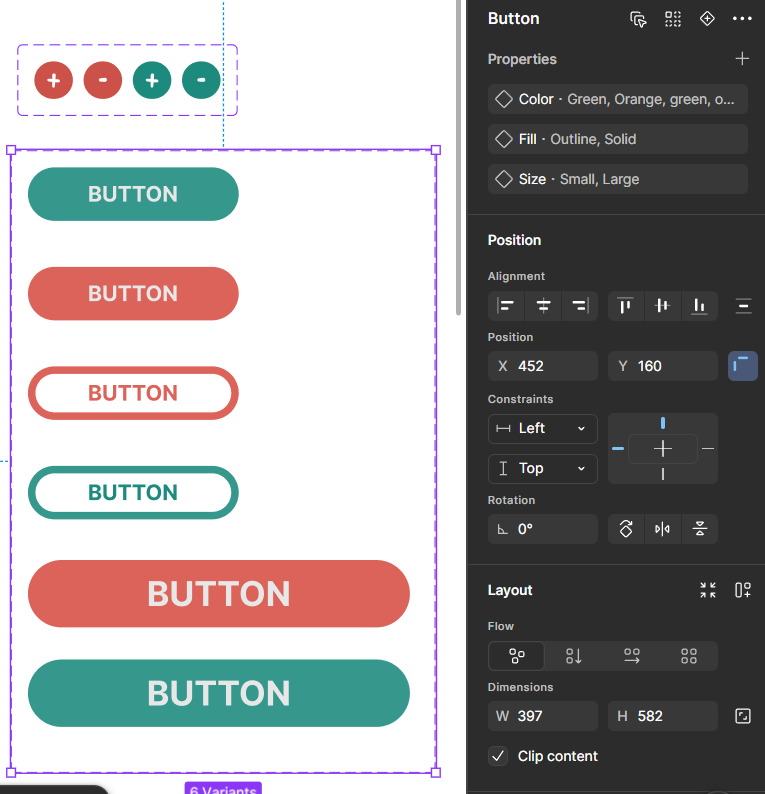This screenshot has width=765, height=794.
Task: Select the small outlined green BUTTON variant
Action: pos(133,493)
